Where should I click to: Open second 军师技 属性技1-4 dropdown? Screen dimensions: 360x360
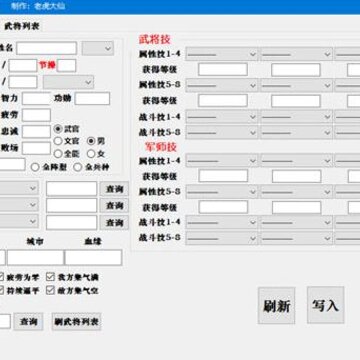tap(296, 161)
